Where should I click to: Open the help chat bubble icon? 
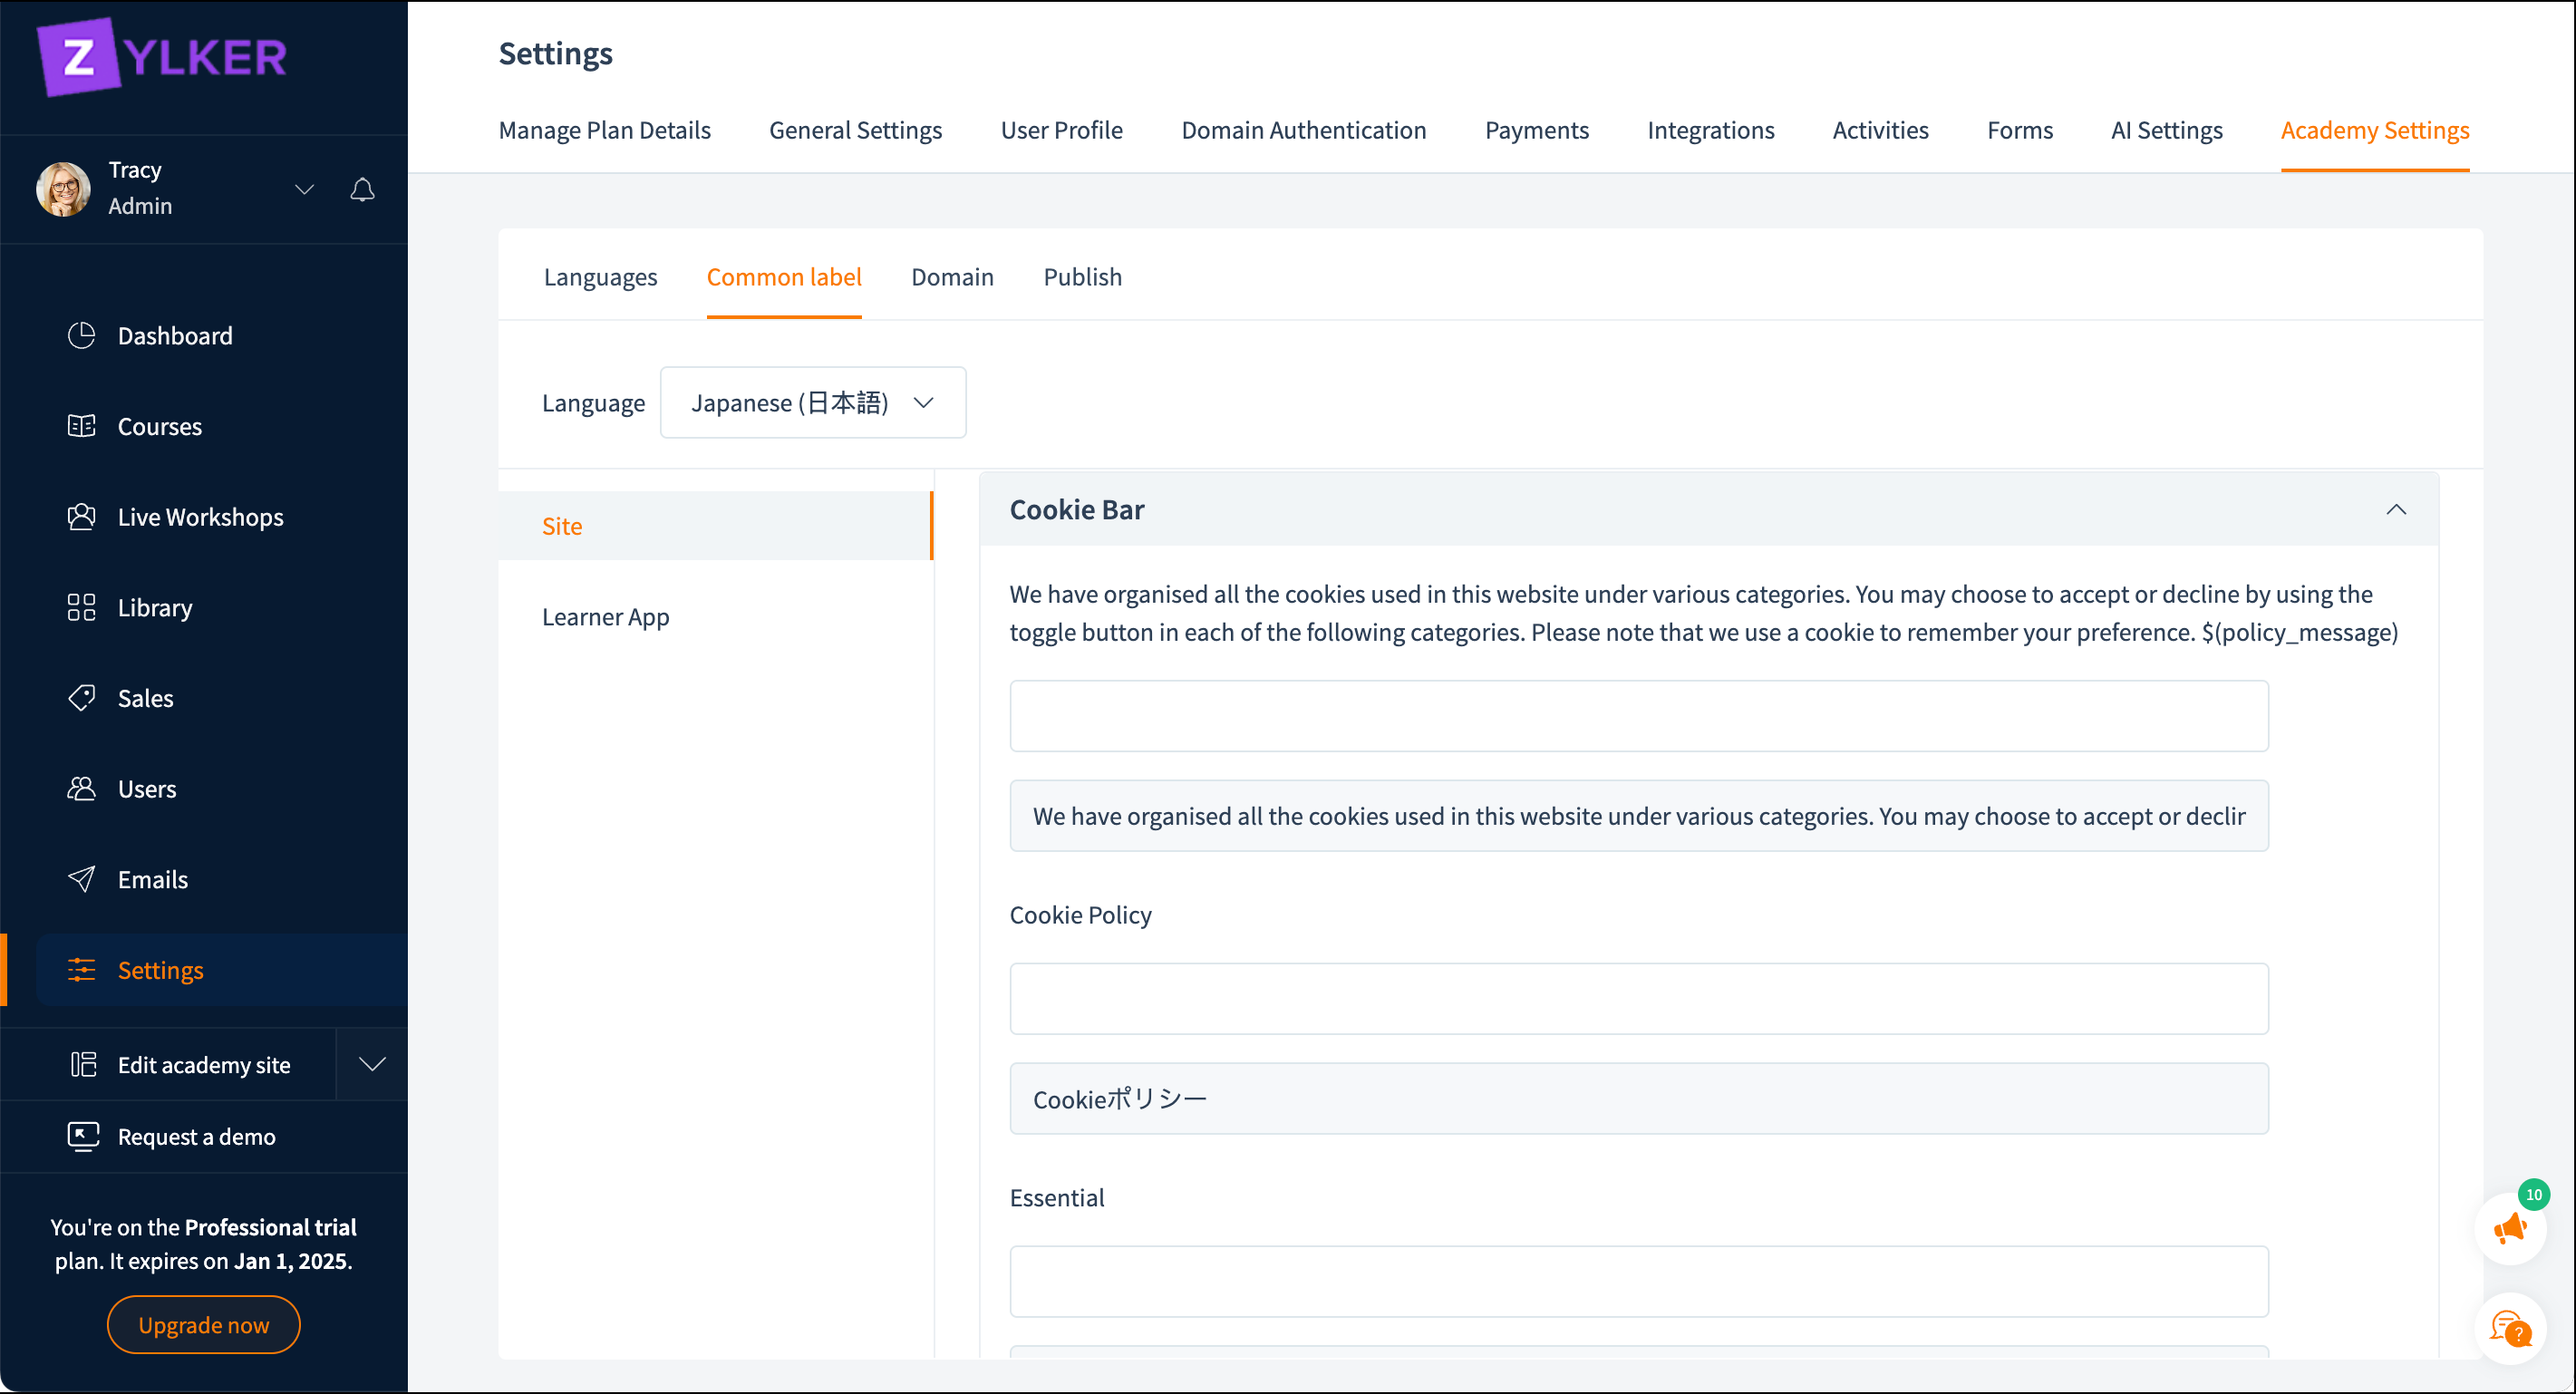[2509, 1329]
